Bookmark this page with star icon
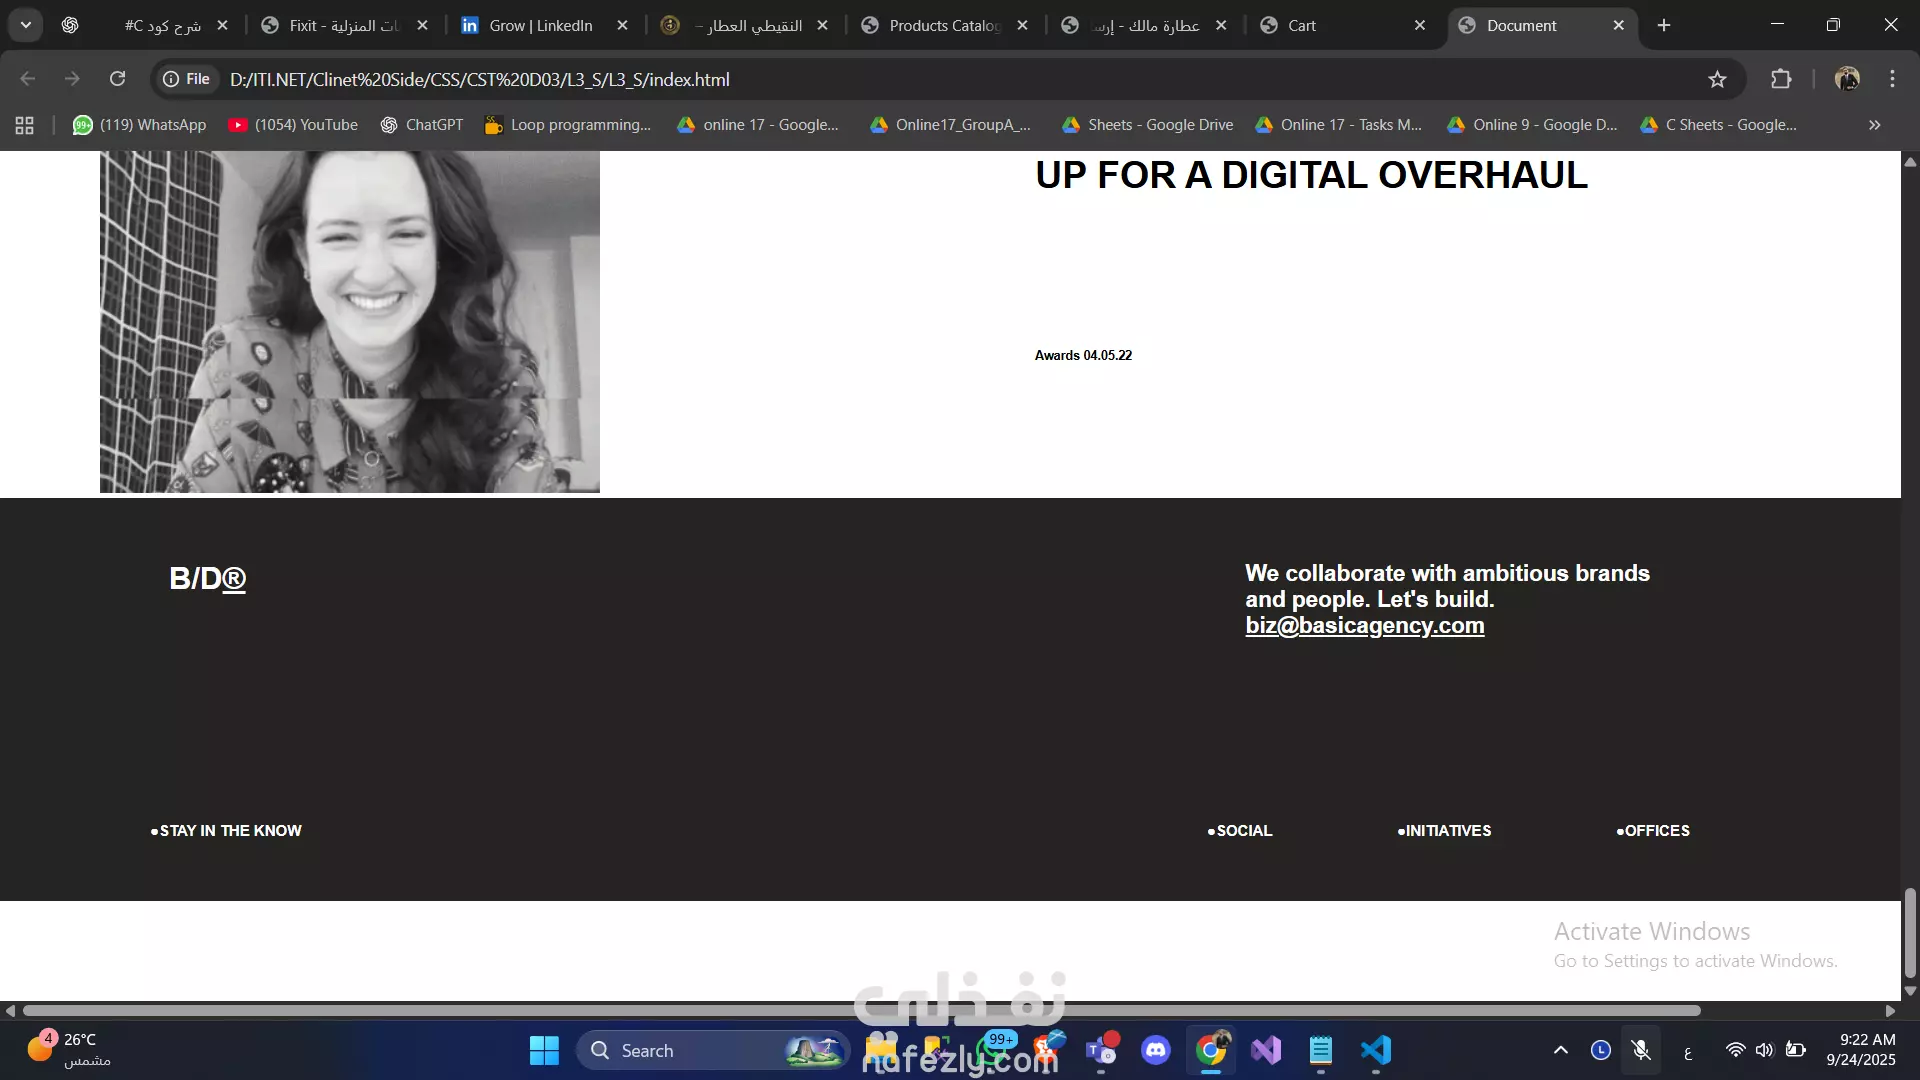 1717,79
